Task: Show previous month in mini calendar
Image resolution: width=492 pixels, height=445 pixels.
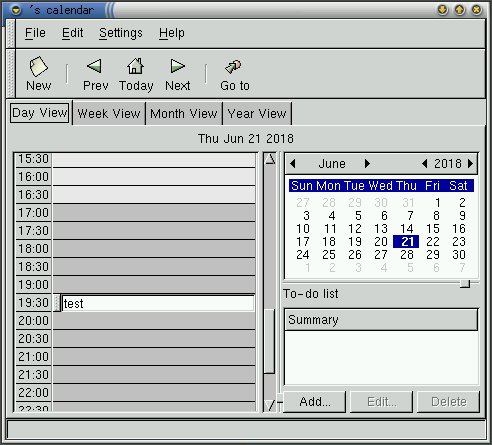Action: [x=293, y=164]
